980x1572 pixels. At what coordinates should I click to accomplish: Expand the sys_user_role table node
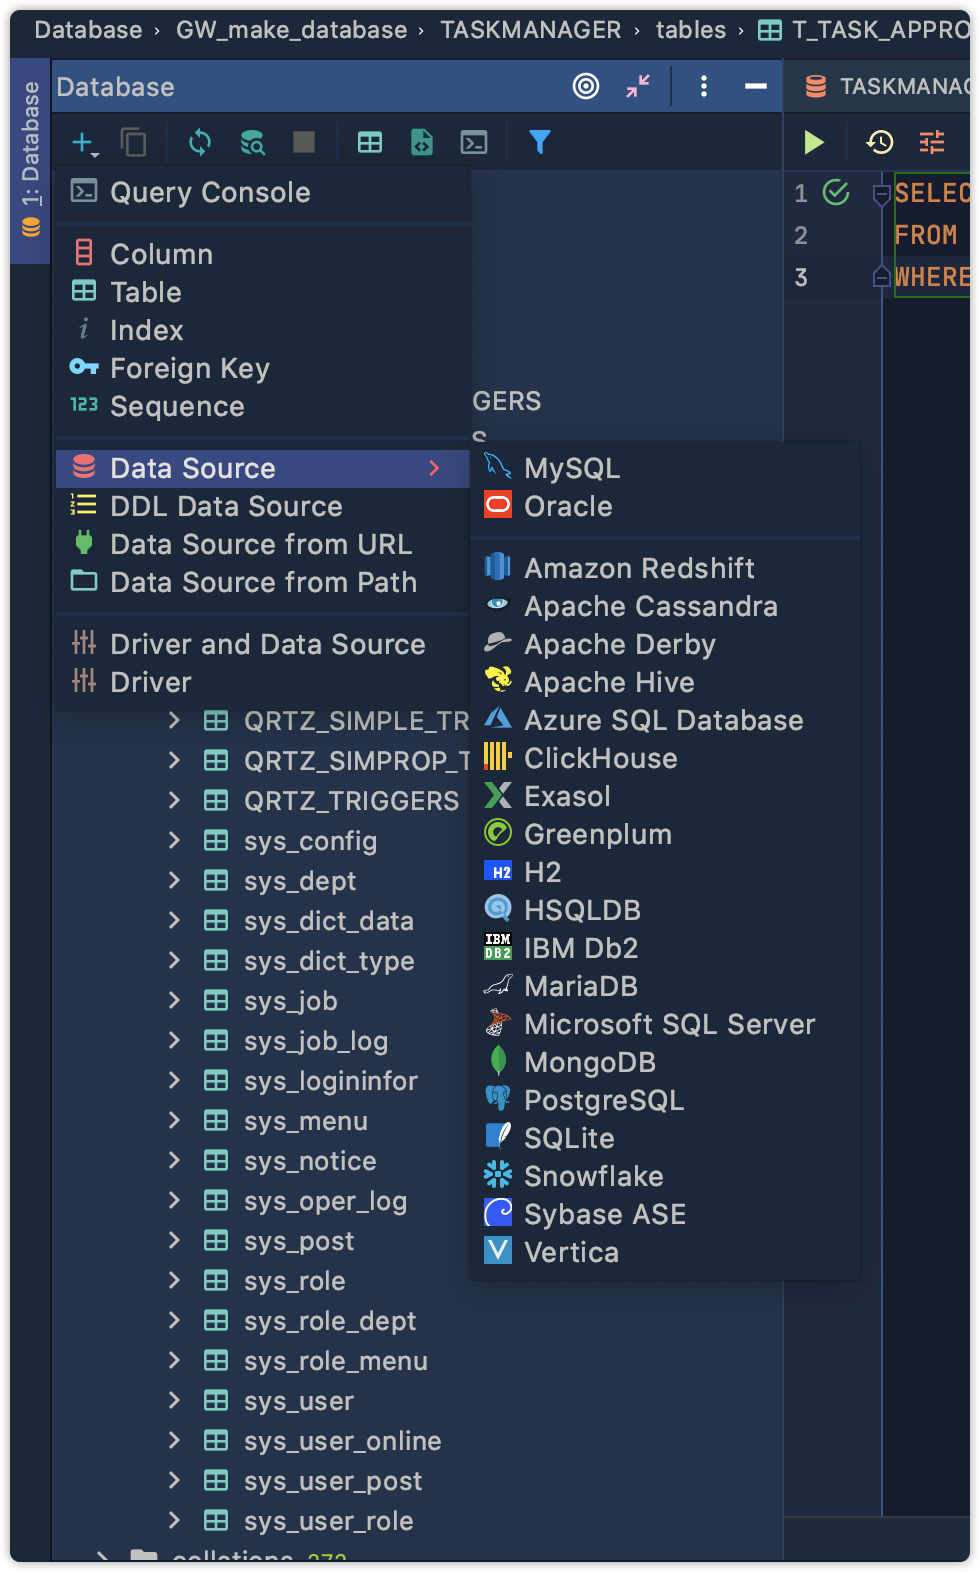tap(175, 1520)
